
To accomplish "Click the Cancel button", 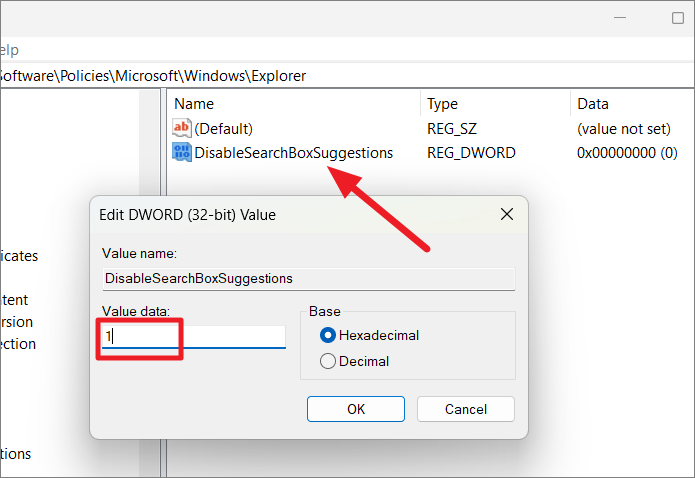I will (x=465, y=409).
